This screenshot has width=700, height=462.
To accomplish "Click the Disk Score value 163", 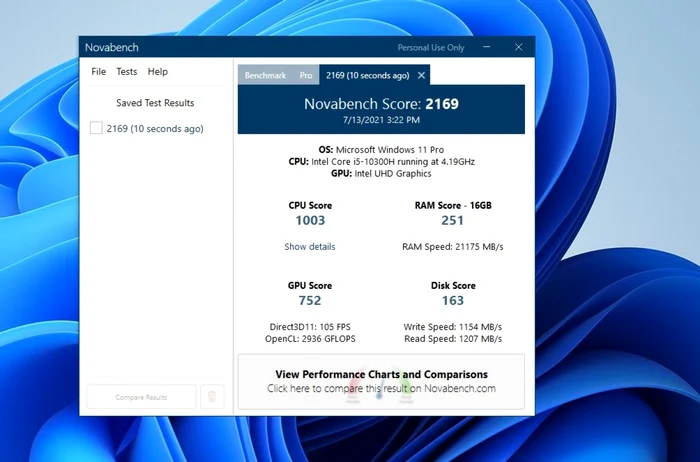I will 453,300.
